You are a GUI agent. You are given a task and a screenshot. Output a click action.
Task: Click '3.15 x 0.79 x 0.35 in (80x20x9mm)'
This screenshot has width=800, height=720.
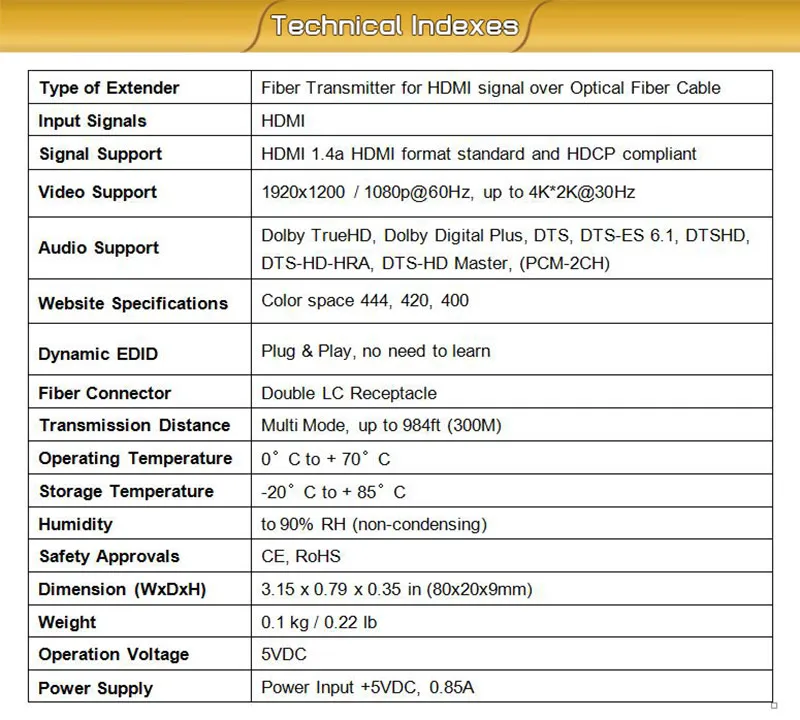(396, 589)
